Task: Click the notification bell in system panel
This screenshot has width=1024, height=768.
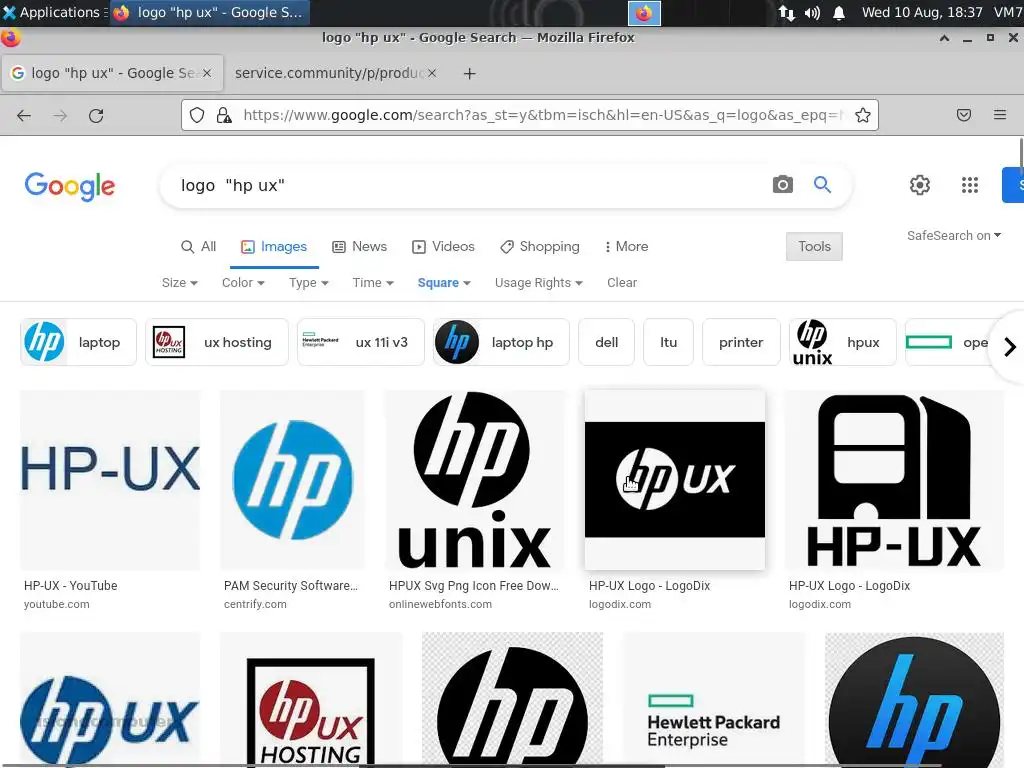Action: (x=839, y=13)
